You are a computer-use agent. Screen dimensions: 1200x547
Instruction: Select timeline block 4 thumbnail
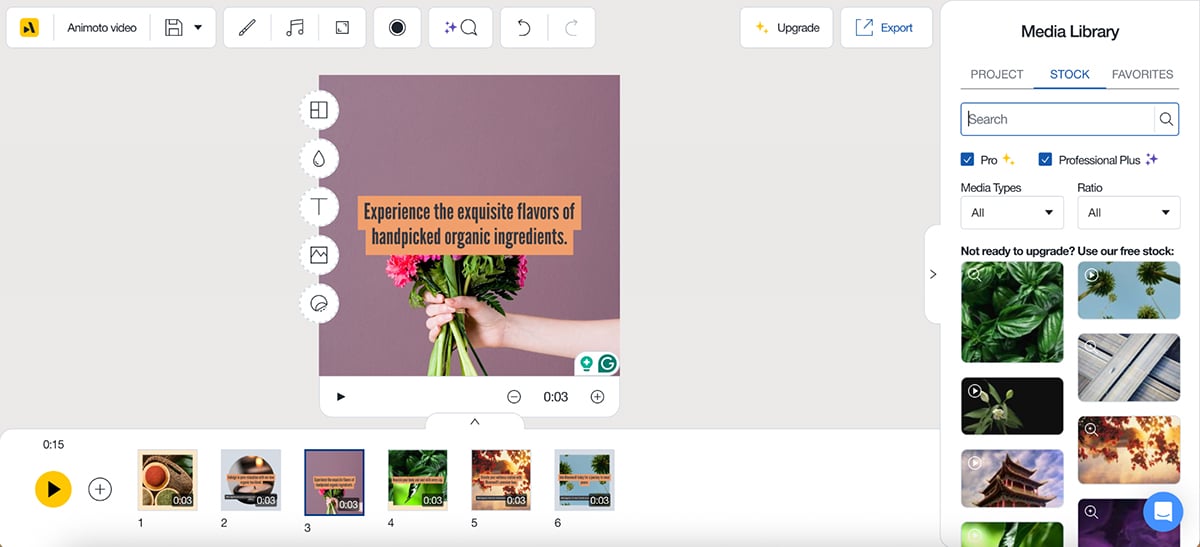click(x=417, y=480)
